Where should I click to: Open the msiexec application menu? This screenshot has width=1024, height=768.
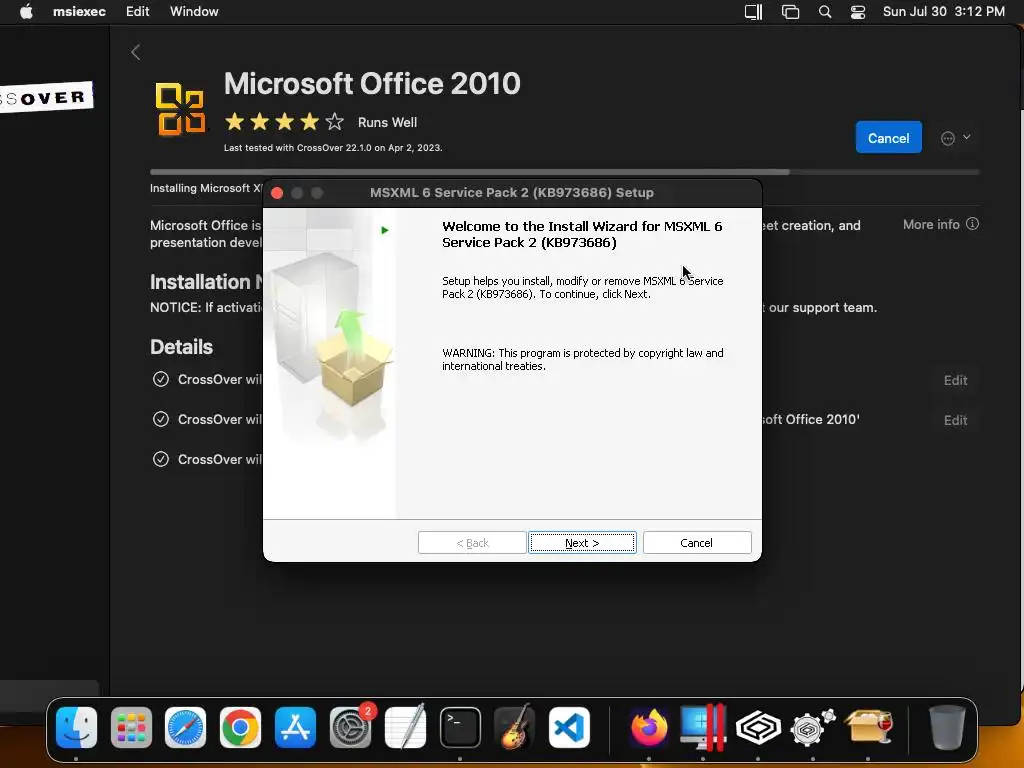[x=79, y=12]
